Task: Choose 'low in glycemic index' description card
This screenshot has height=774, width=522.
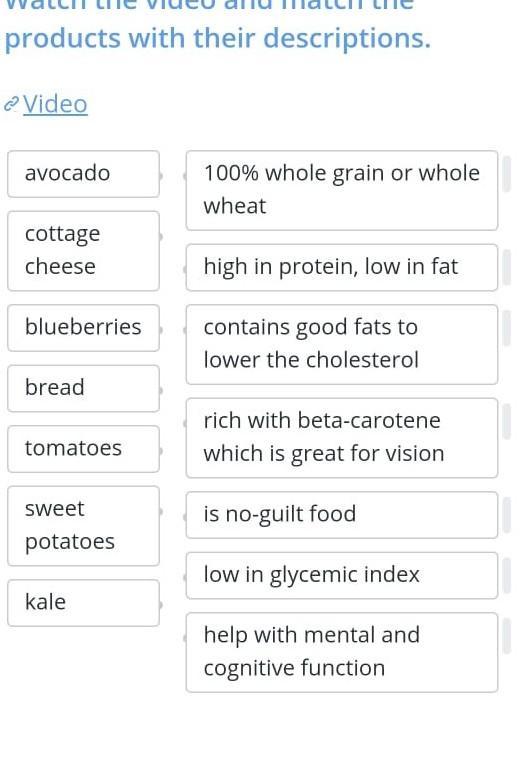Action: 342,576
